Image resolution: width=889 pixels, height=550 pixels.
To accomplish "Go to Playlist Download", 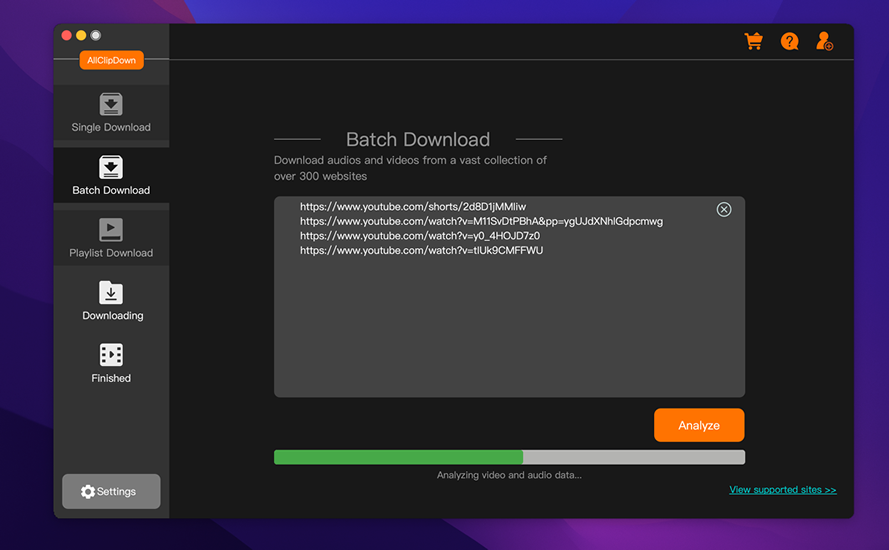I will pyautogui.click(x=111, y=238).
